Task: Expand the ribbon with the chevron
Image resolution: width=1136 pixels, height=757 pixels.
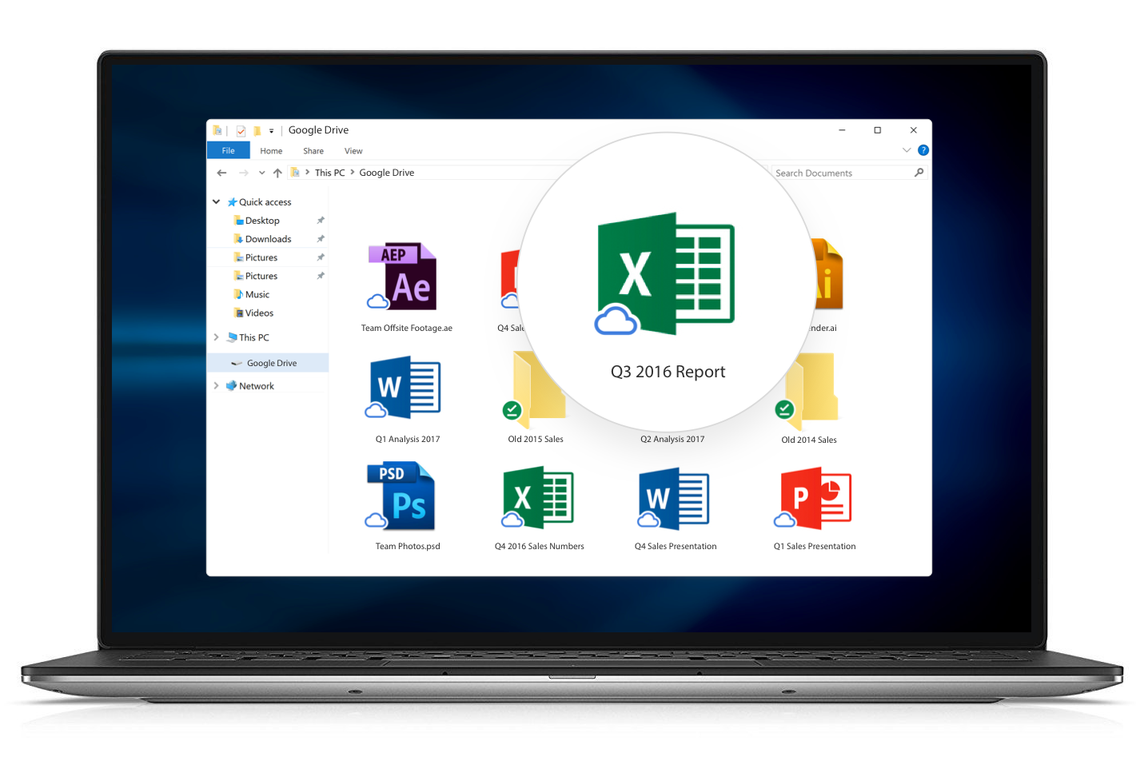Action: pos(906,150)
